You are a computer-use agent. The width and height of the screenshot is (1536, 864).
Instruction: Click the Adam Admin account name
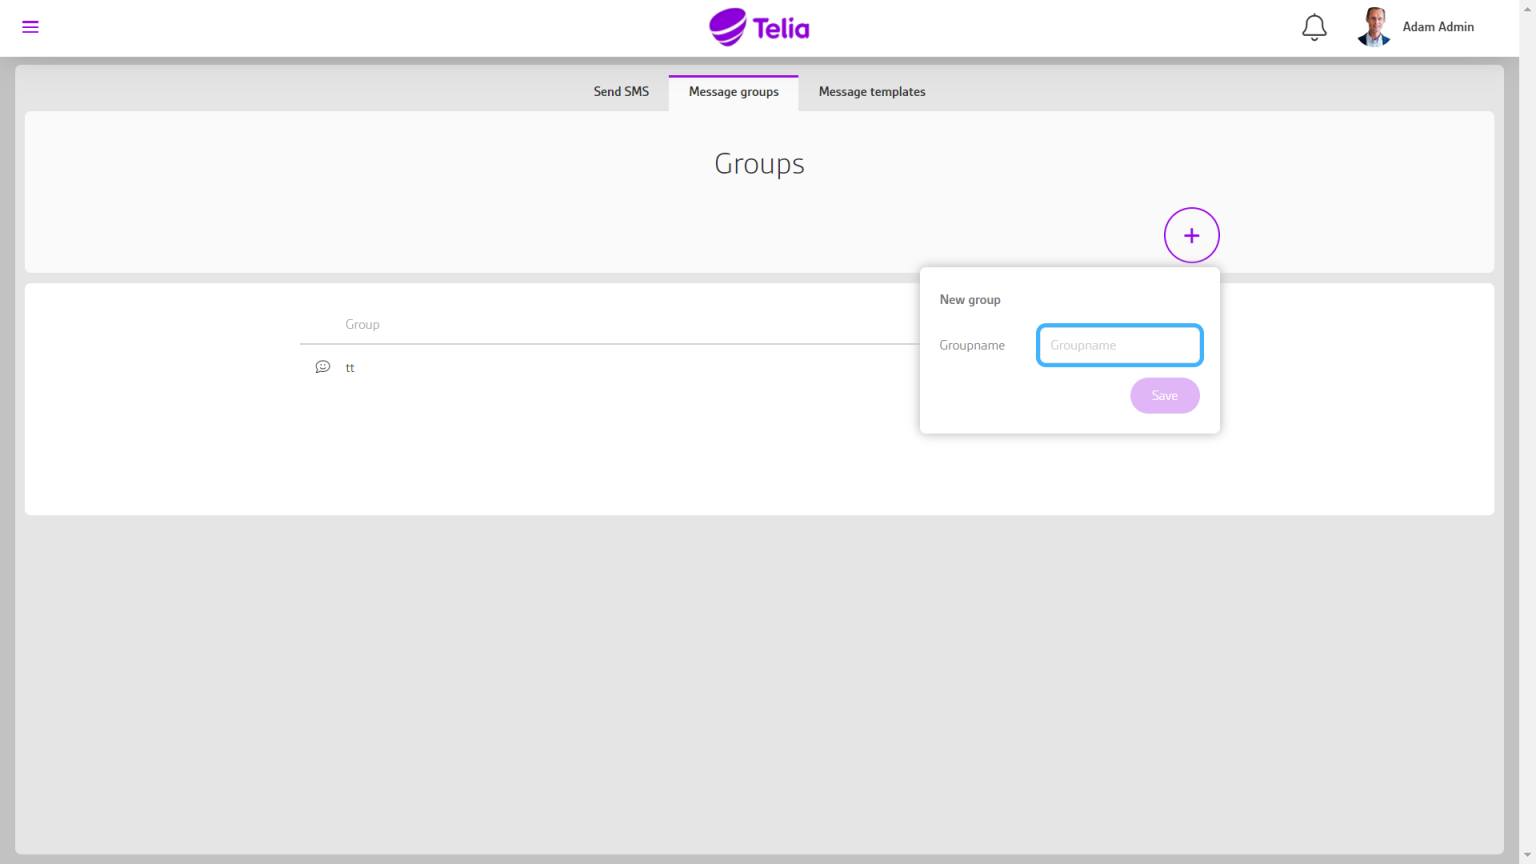point(1438,27)
